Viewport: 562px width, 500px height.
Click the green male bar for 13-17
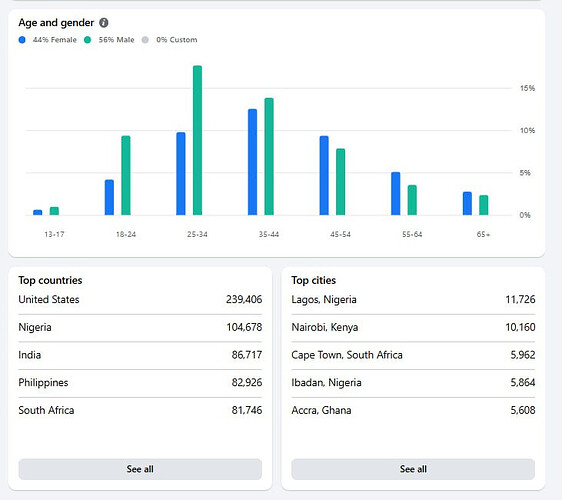pos(54,211)
